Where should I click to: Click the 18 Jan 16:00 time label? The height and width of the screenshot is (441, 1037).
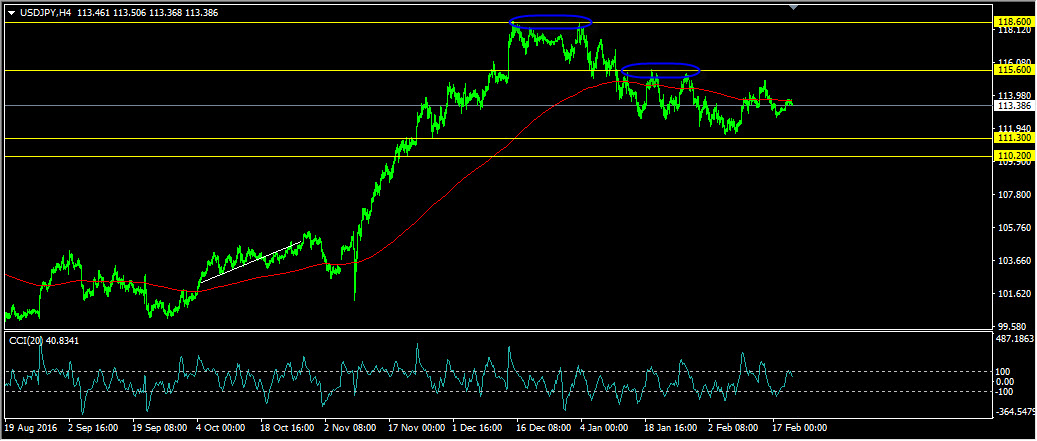pyautogui.click(x=671, y=428)
